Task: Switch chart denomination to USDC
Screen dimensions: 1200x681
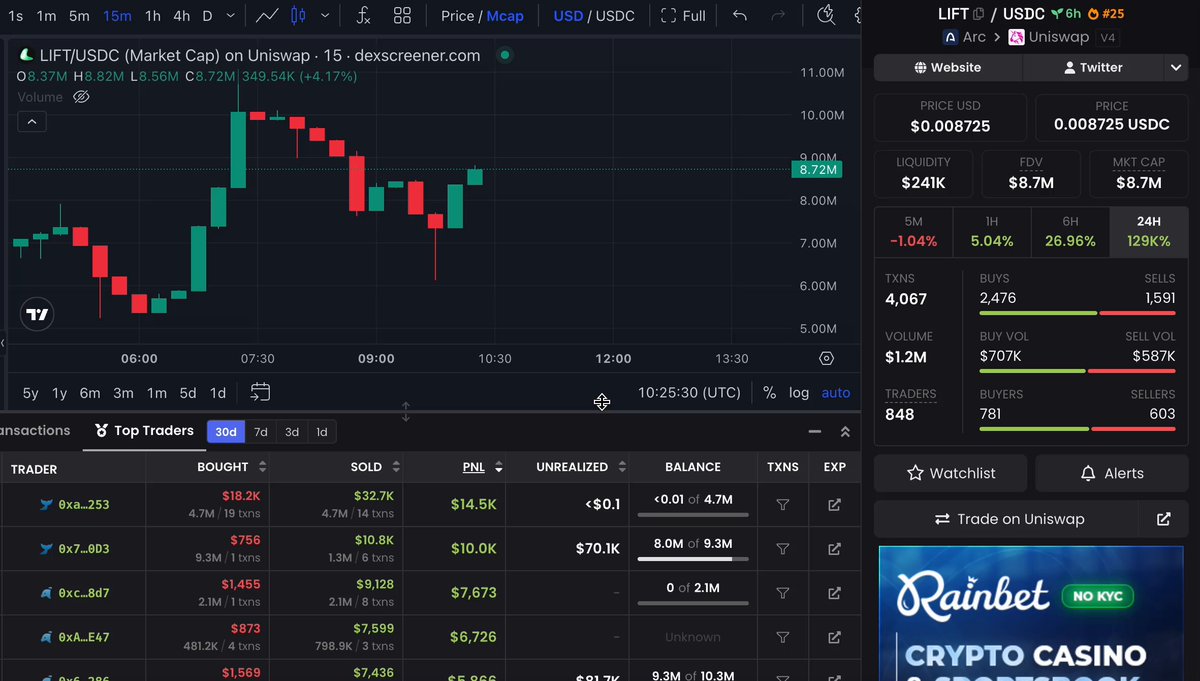Action: pos(614,16)
